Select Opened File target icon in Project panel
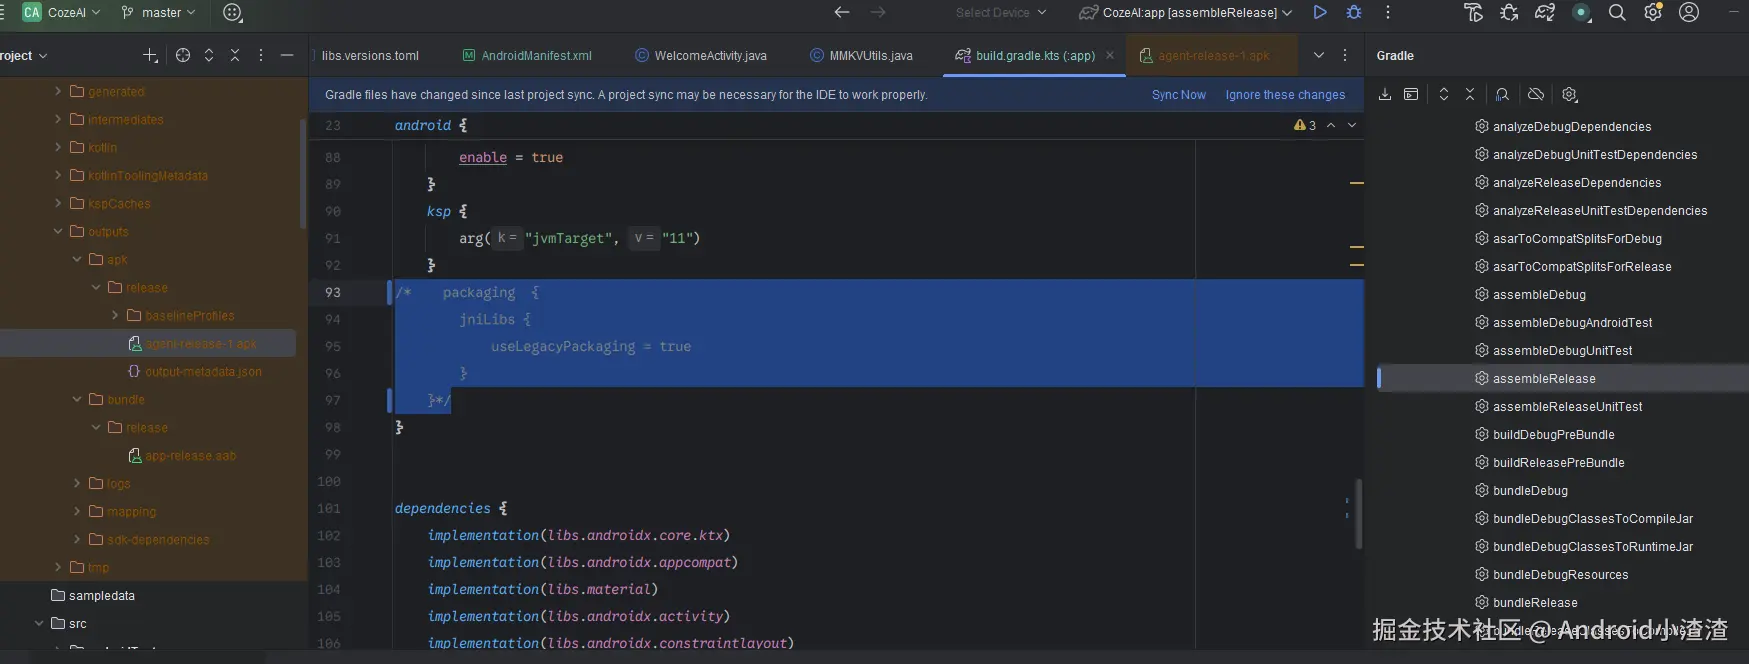 (x=183, y=55)
